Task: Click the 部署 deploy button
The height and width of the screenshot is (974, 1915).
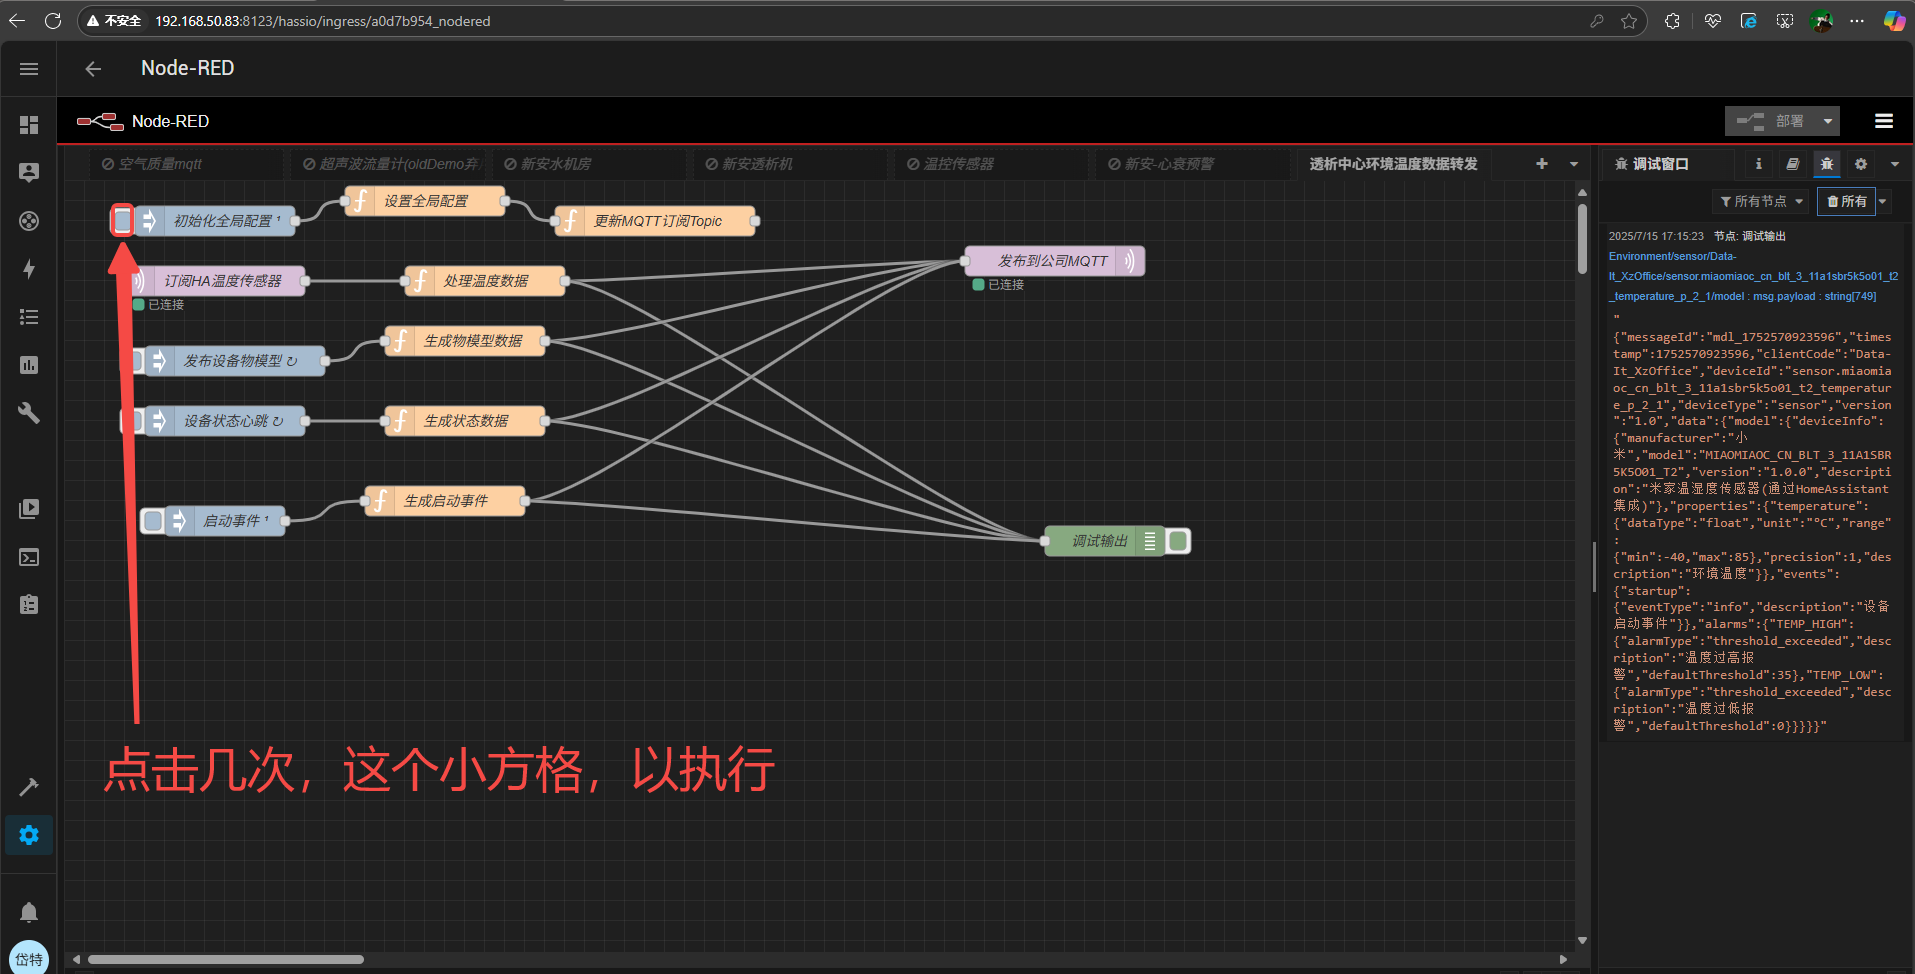Action: point(1770,121)
